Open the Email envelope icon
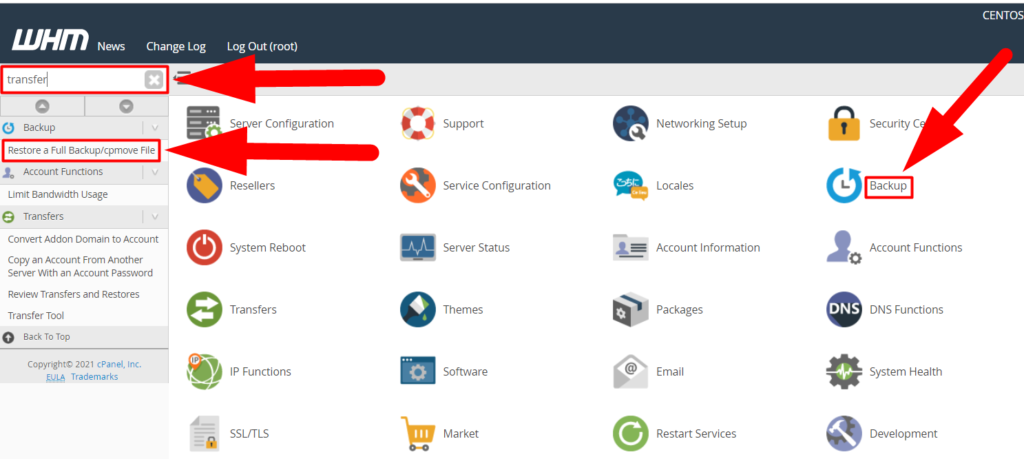Image resolution: width=1024 pixels, height=459 pixels. click(630, 372)
